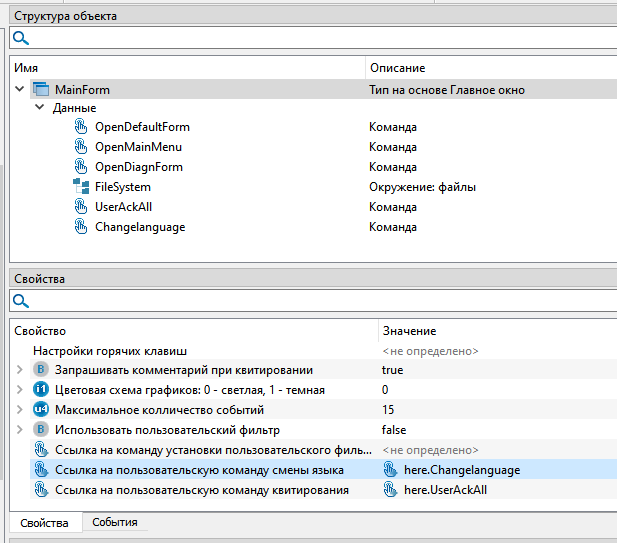Click the UserAckAll command icon in tree
This screenshot has height=543, width=617.
[x=81, y=207]
